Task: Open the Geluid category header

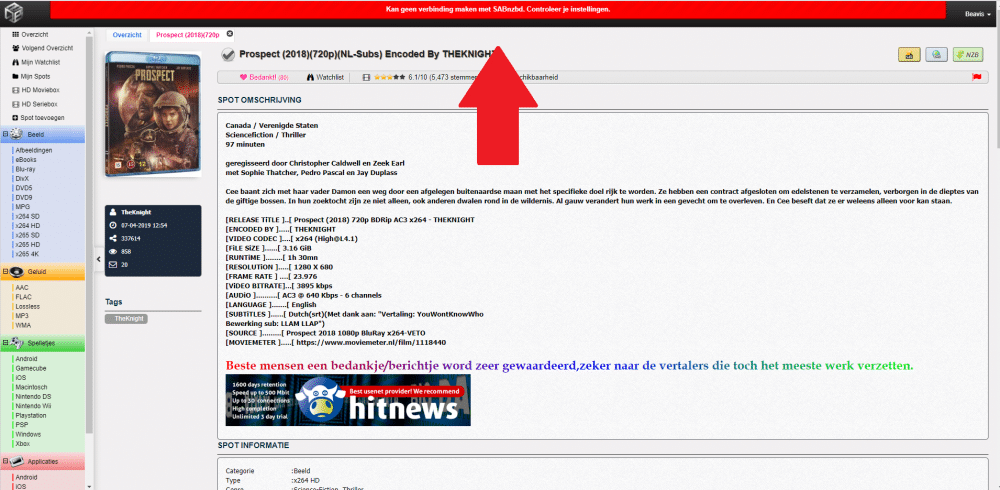Action: 42,272
